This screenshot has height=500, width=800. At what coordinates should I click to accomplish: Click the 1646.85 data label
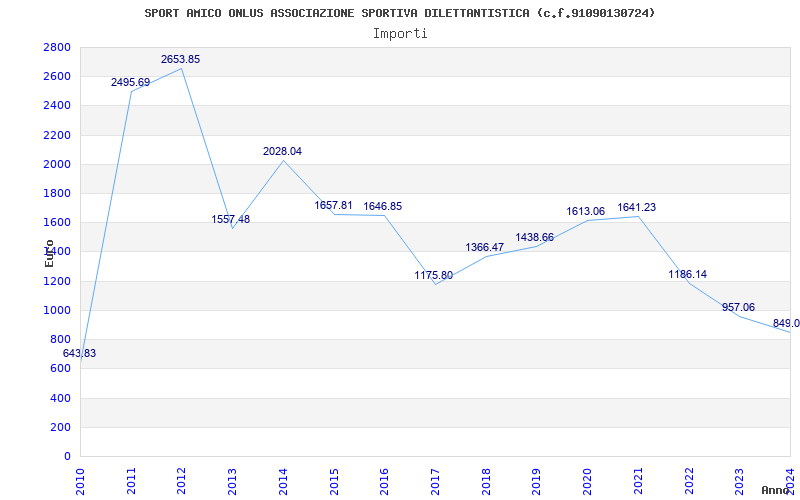(x=383, y=207)
